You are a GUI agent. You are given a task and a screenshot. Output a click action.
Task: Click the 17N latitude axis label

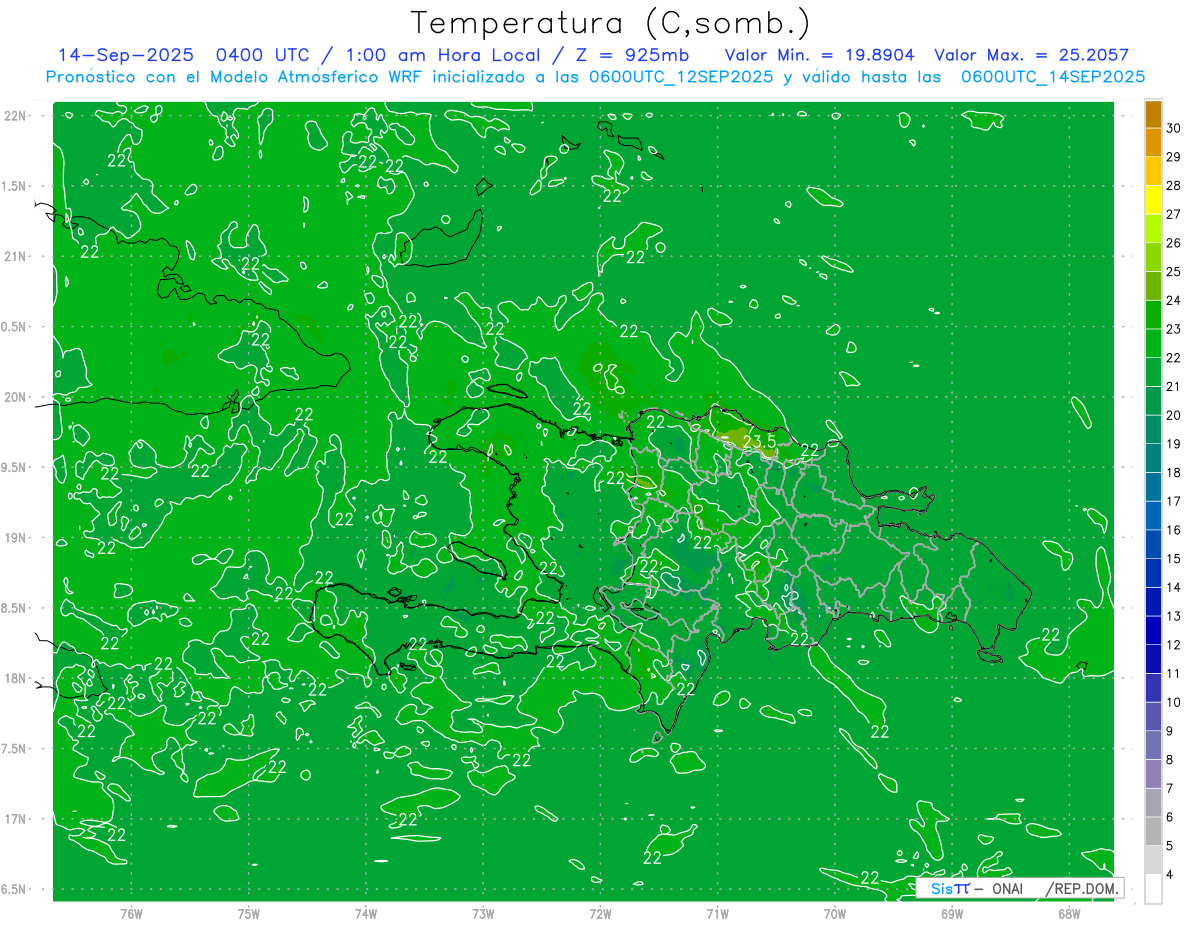point(16,819)
